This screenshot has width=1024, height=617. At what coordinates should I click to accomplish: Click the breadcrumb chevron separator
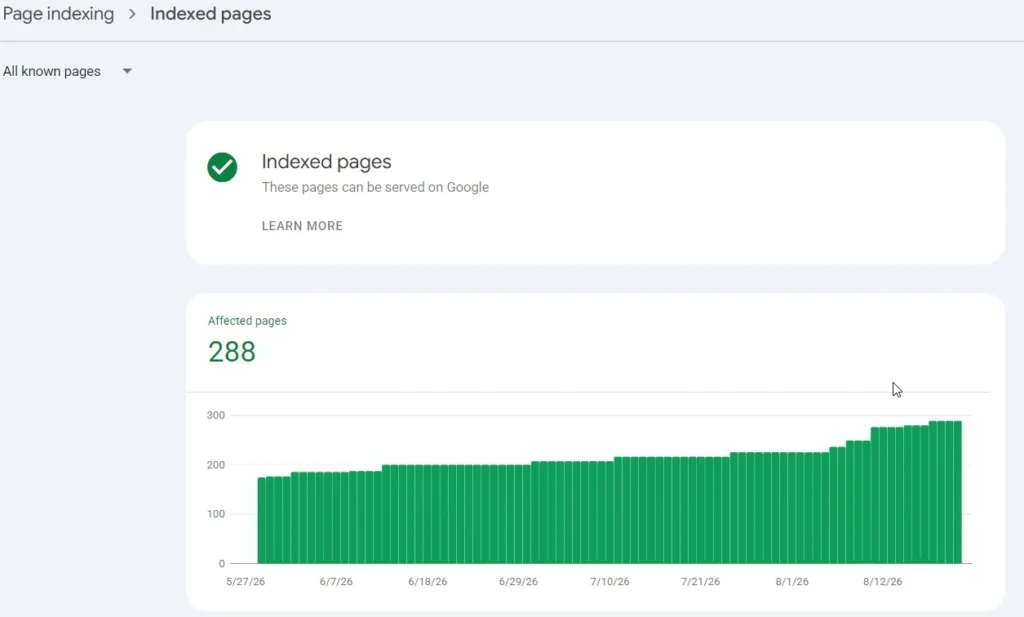132,14
